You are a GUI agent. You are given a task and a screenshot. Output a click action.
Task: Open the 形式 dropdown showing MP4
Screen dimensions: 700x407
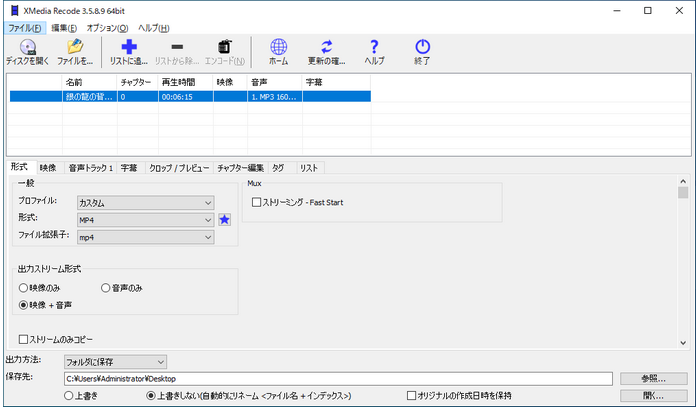click(145, 220)
